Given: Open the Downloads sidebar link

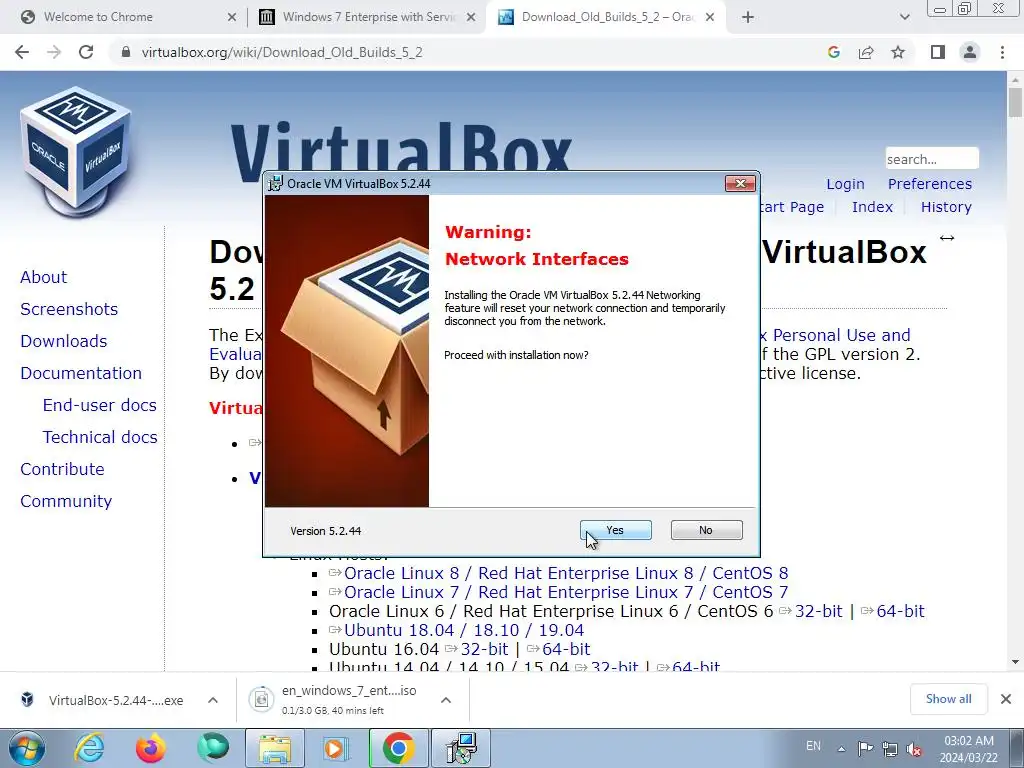Looking at the screenshot, I should (x=63, y=341).
